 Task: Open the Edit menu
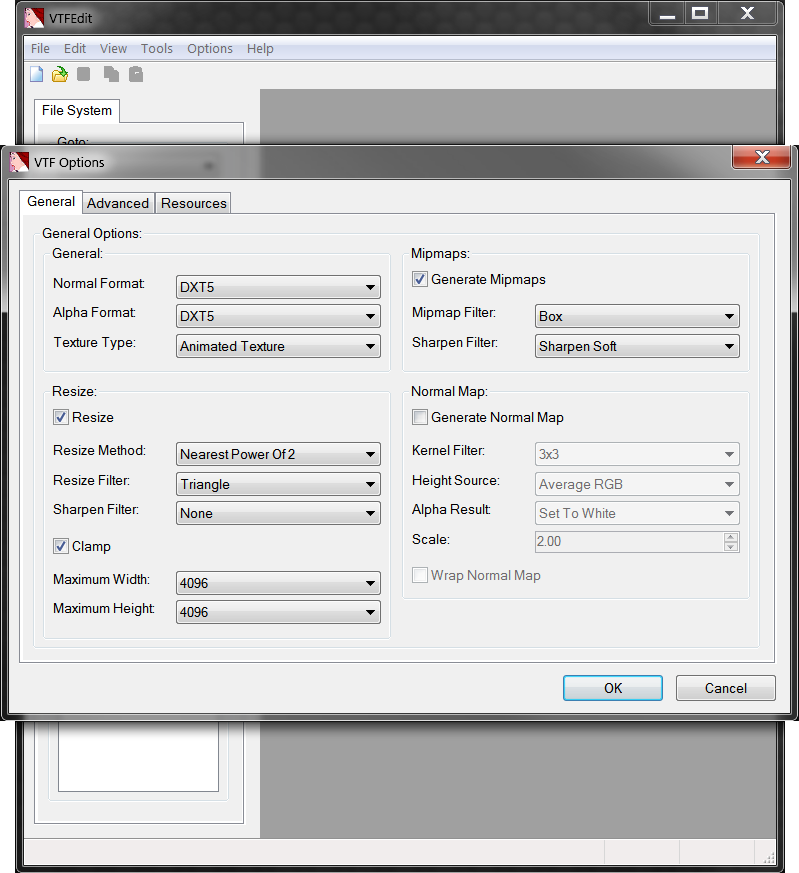[x=75, y=48]
